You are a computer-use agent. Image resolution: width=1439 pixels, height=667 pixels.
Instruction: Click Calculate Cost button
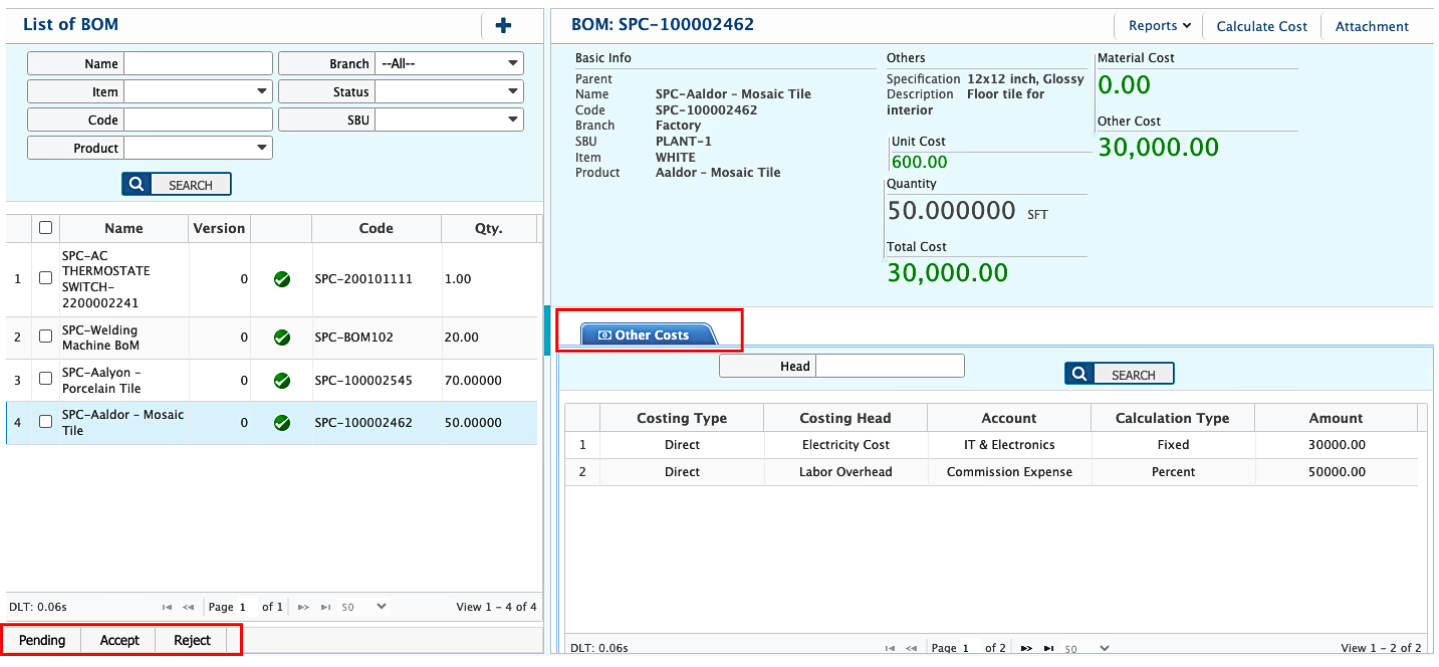tap(1261, 26)
